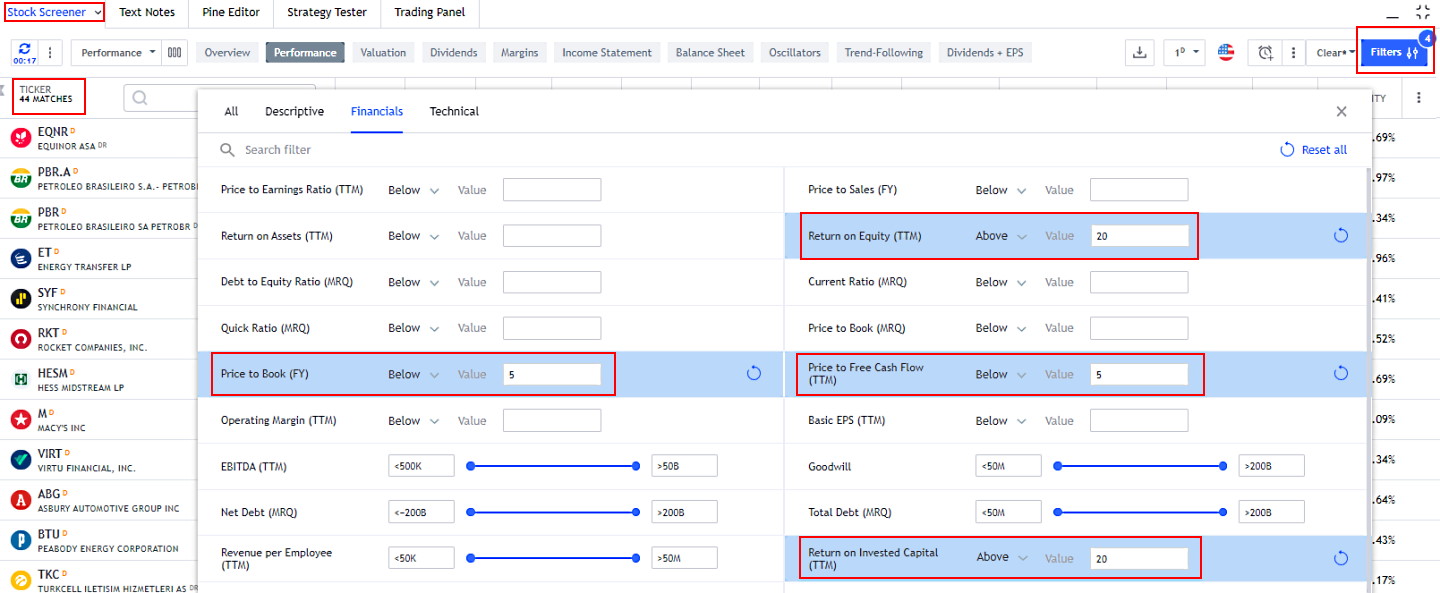Select the Valuation column view

(383, 53)
